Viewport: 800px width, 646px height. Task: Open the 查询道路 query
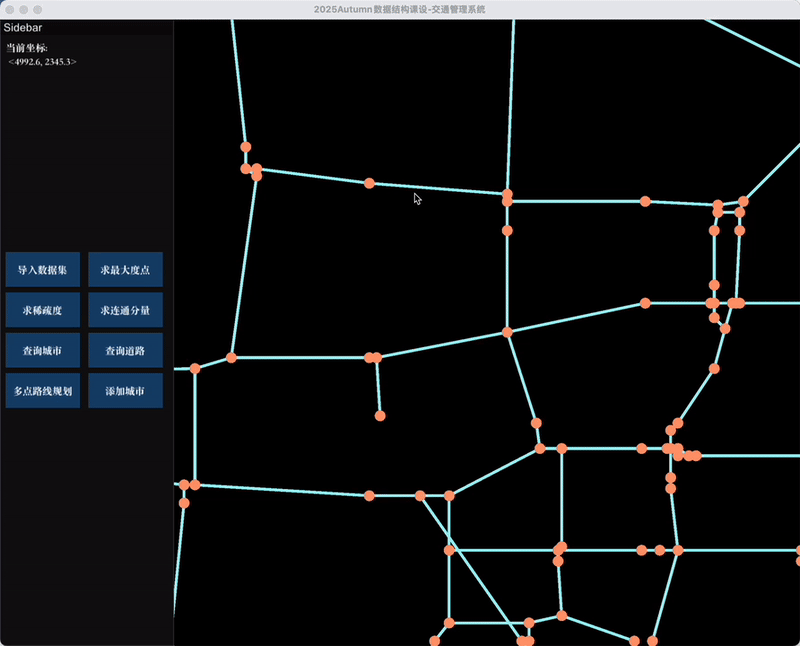click(126, 350)
